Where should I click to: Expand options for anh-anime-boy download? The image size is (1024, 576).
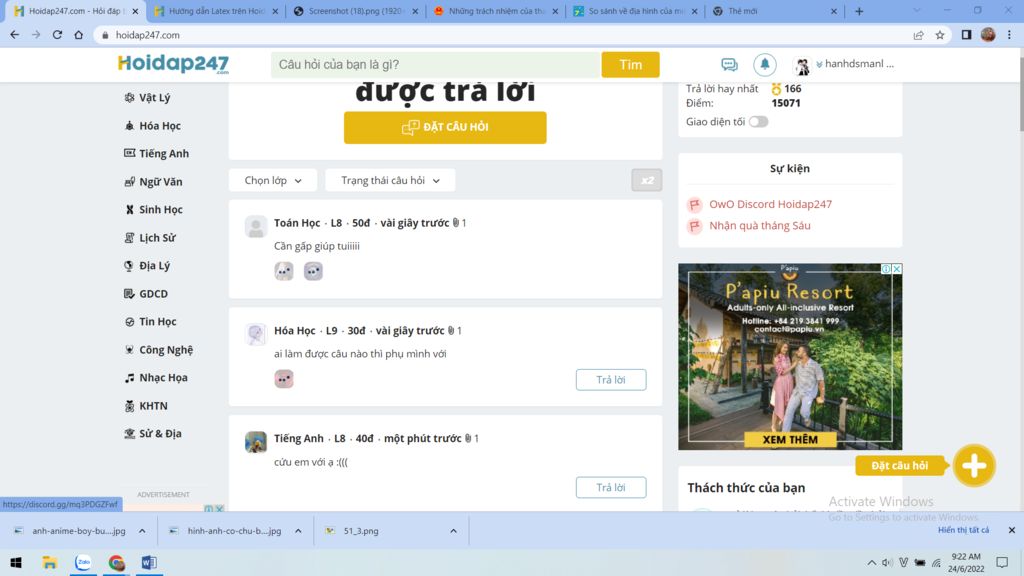pyautogui.click(x=142, y=531)
